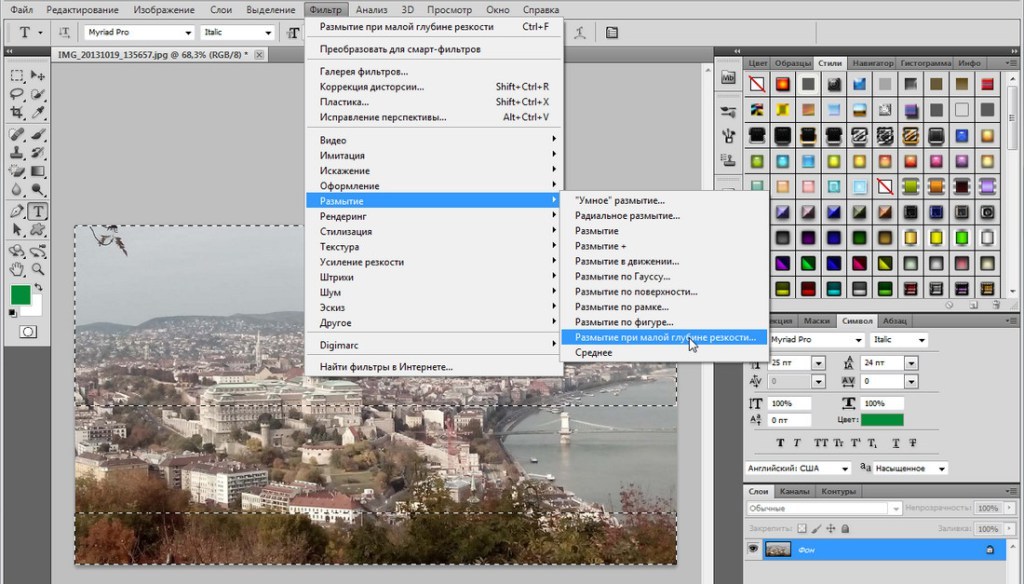The width and height of the screenshot is (1024, 584).
Task: Expand the Видео filter submenu
Action: (x=435, y=140)
